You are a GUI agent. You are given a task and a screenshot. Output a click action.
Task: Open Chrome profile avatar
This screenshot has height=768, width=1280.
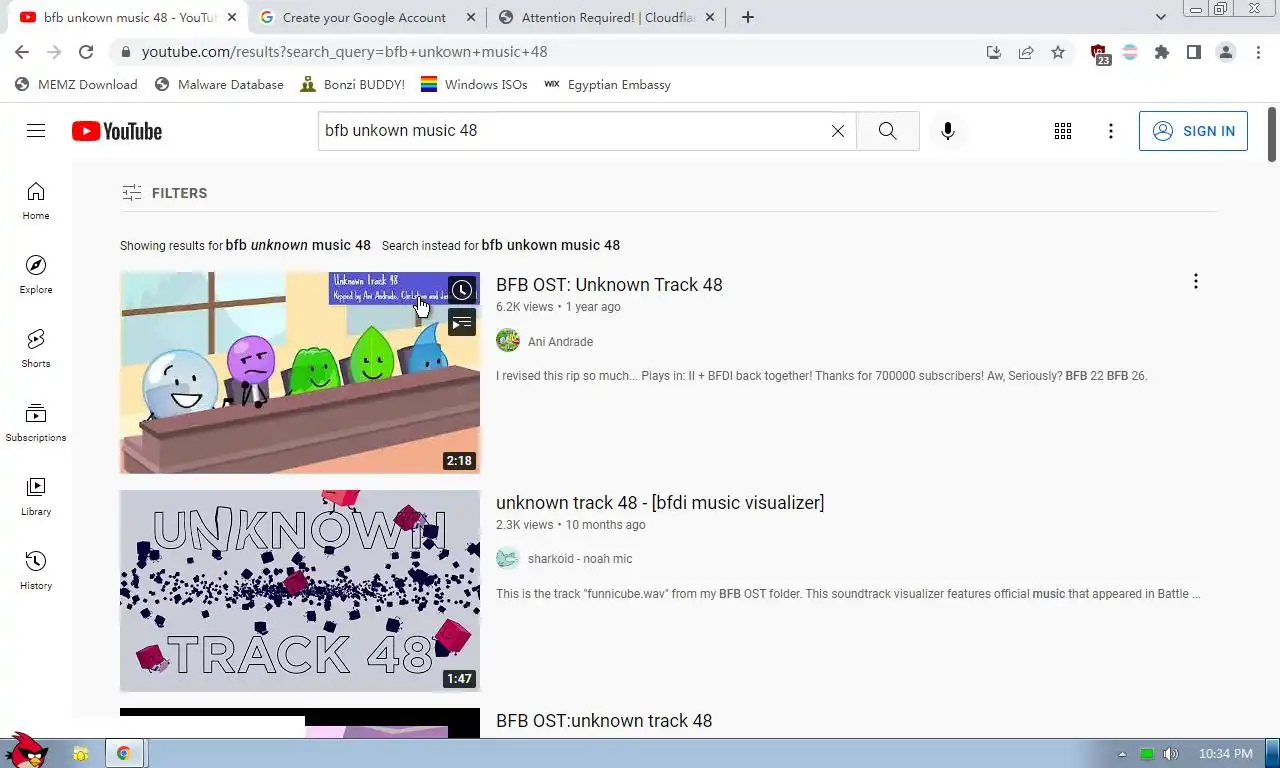point(1226,52)
